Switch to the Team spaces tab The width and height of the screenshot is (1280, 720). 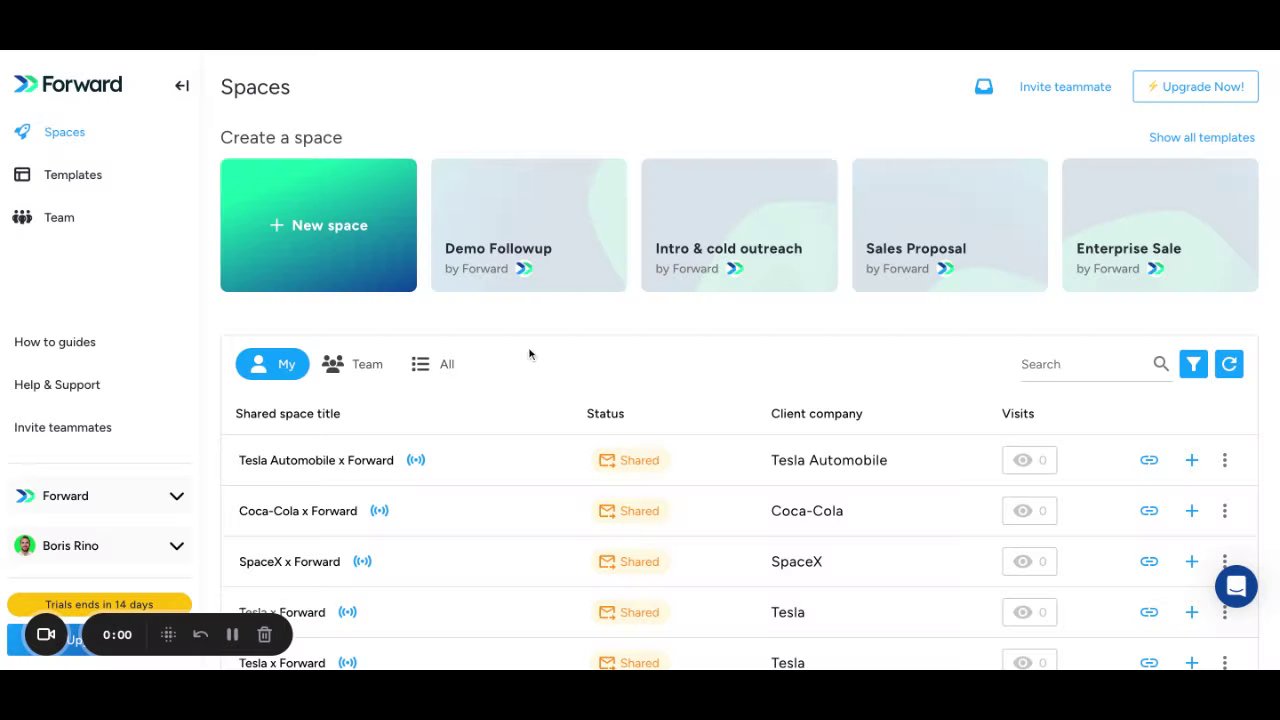coord(353,364)
